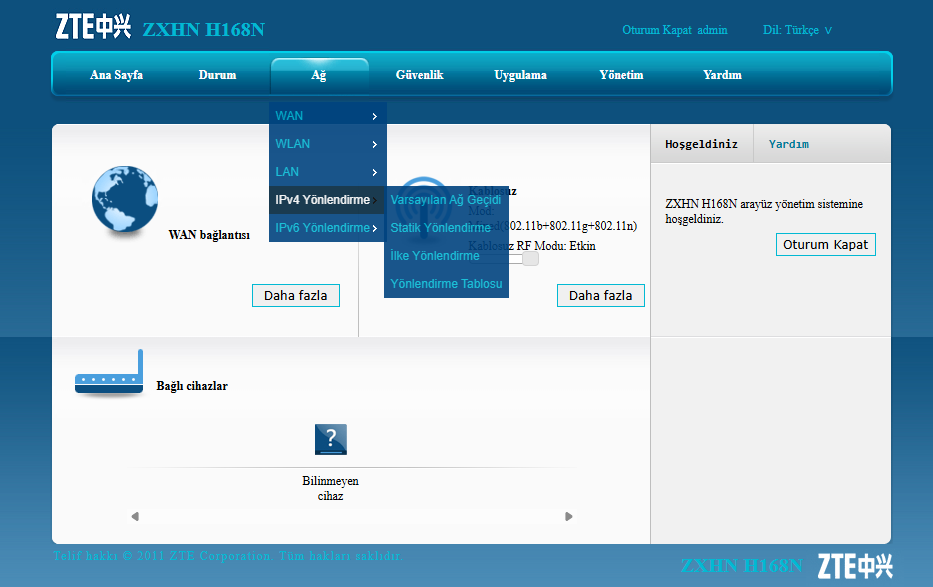
Task: Click Daha fazla under Kablosuz section
Action: [x=600, y=296]
